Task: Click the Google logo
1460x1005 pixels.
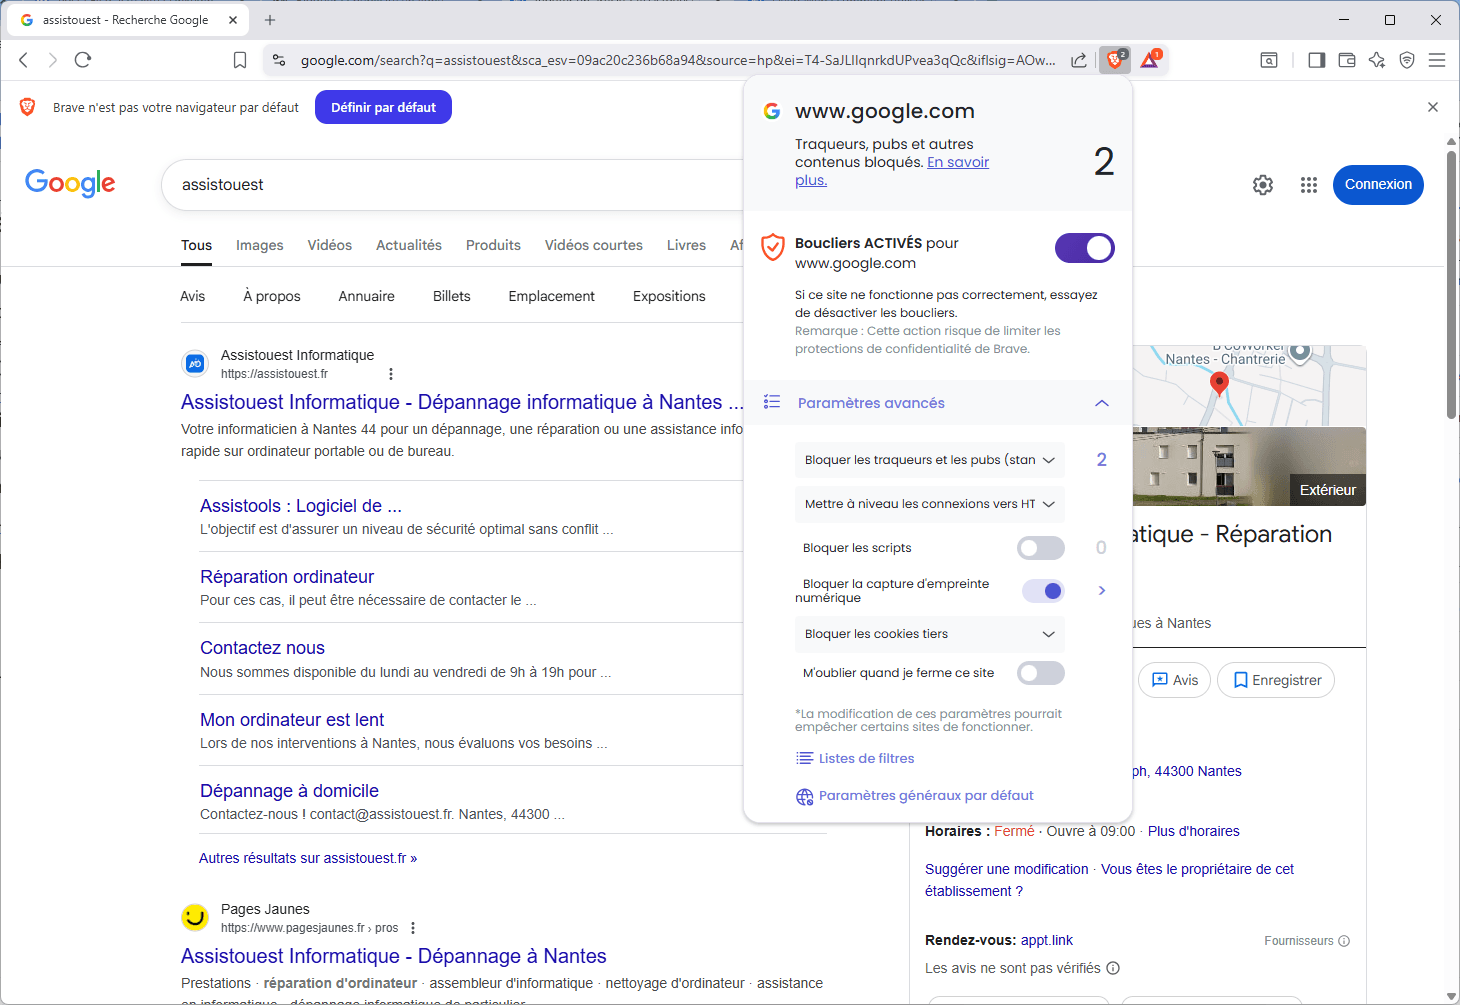Action: [x=70, y=183]
